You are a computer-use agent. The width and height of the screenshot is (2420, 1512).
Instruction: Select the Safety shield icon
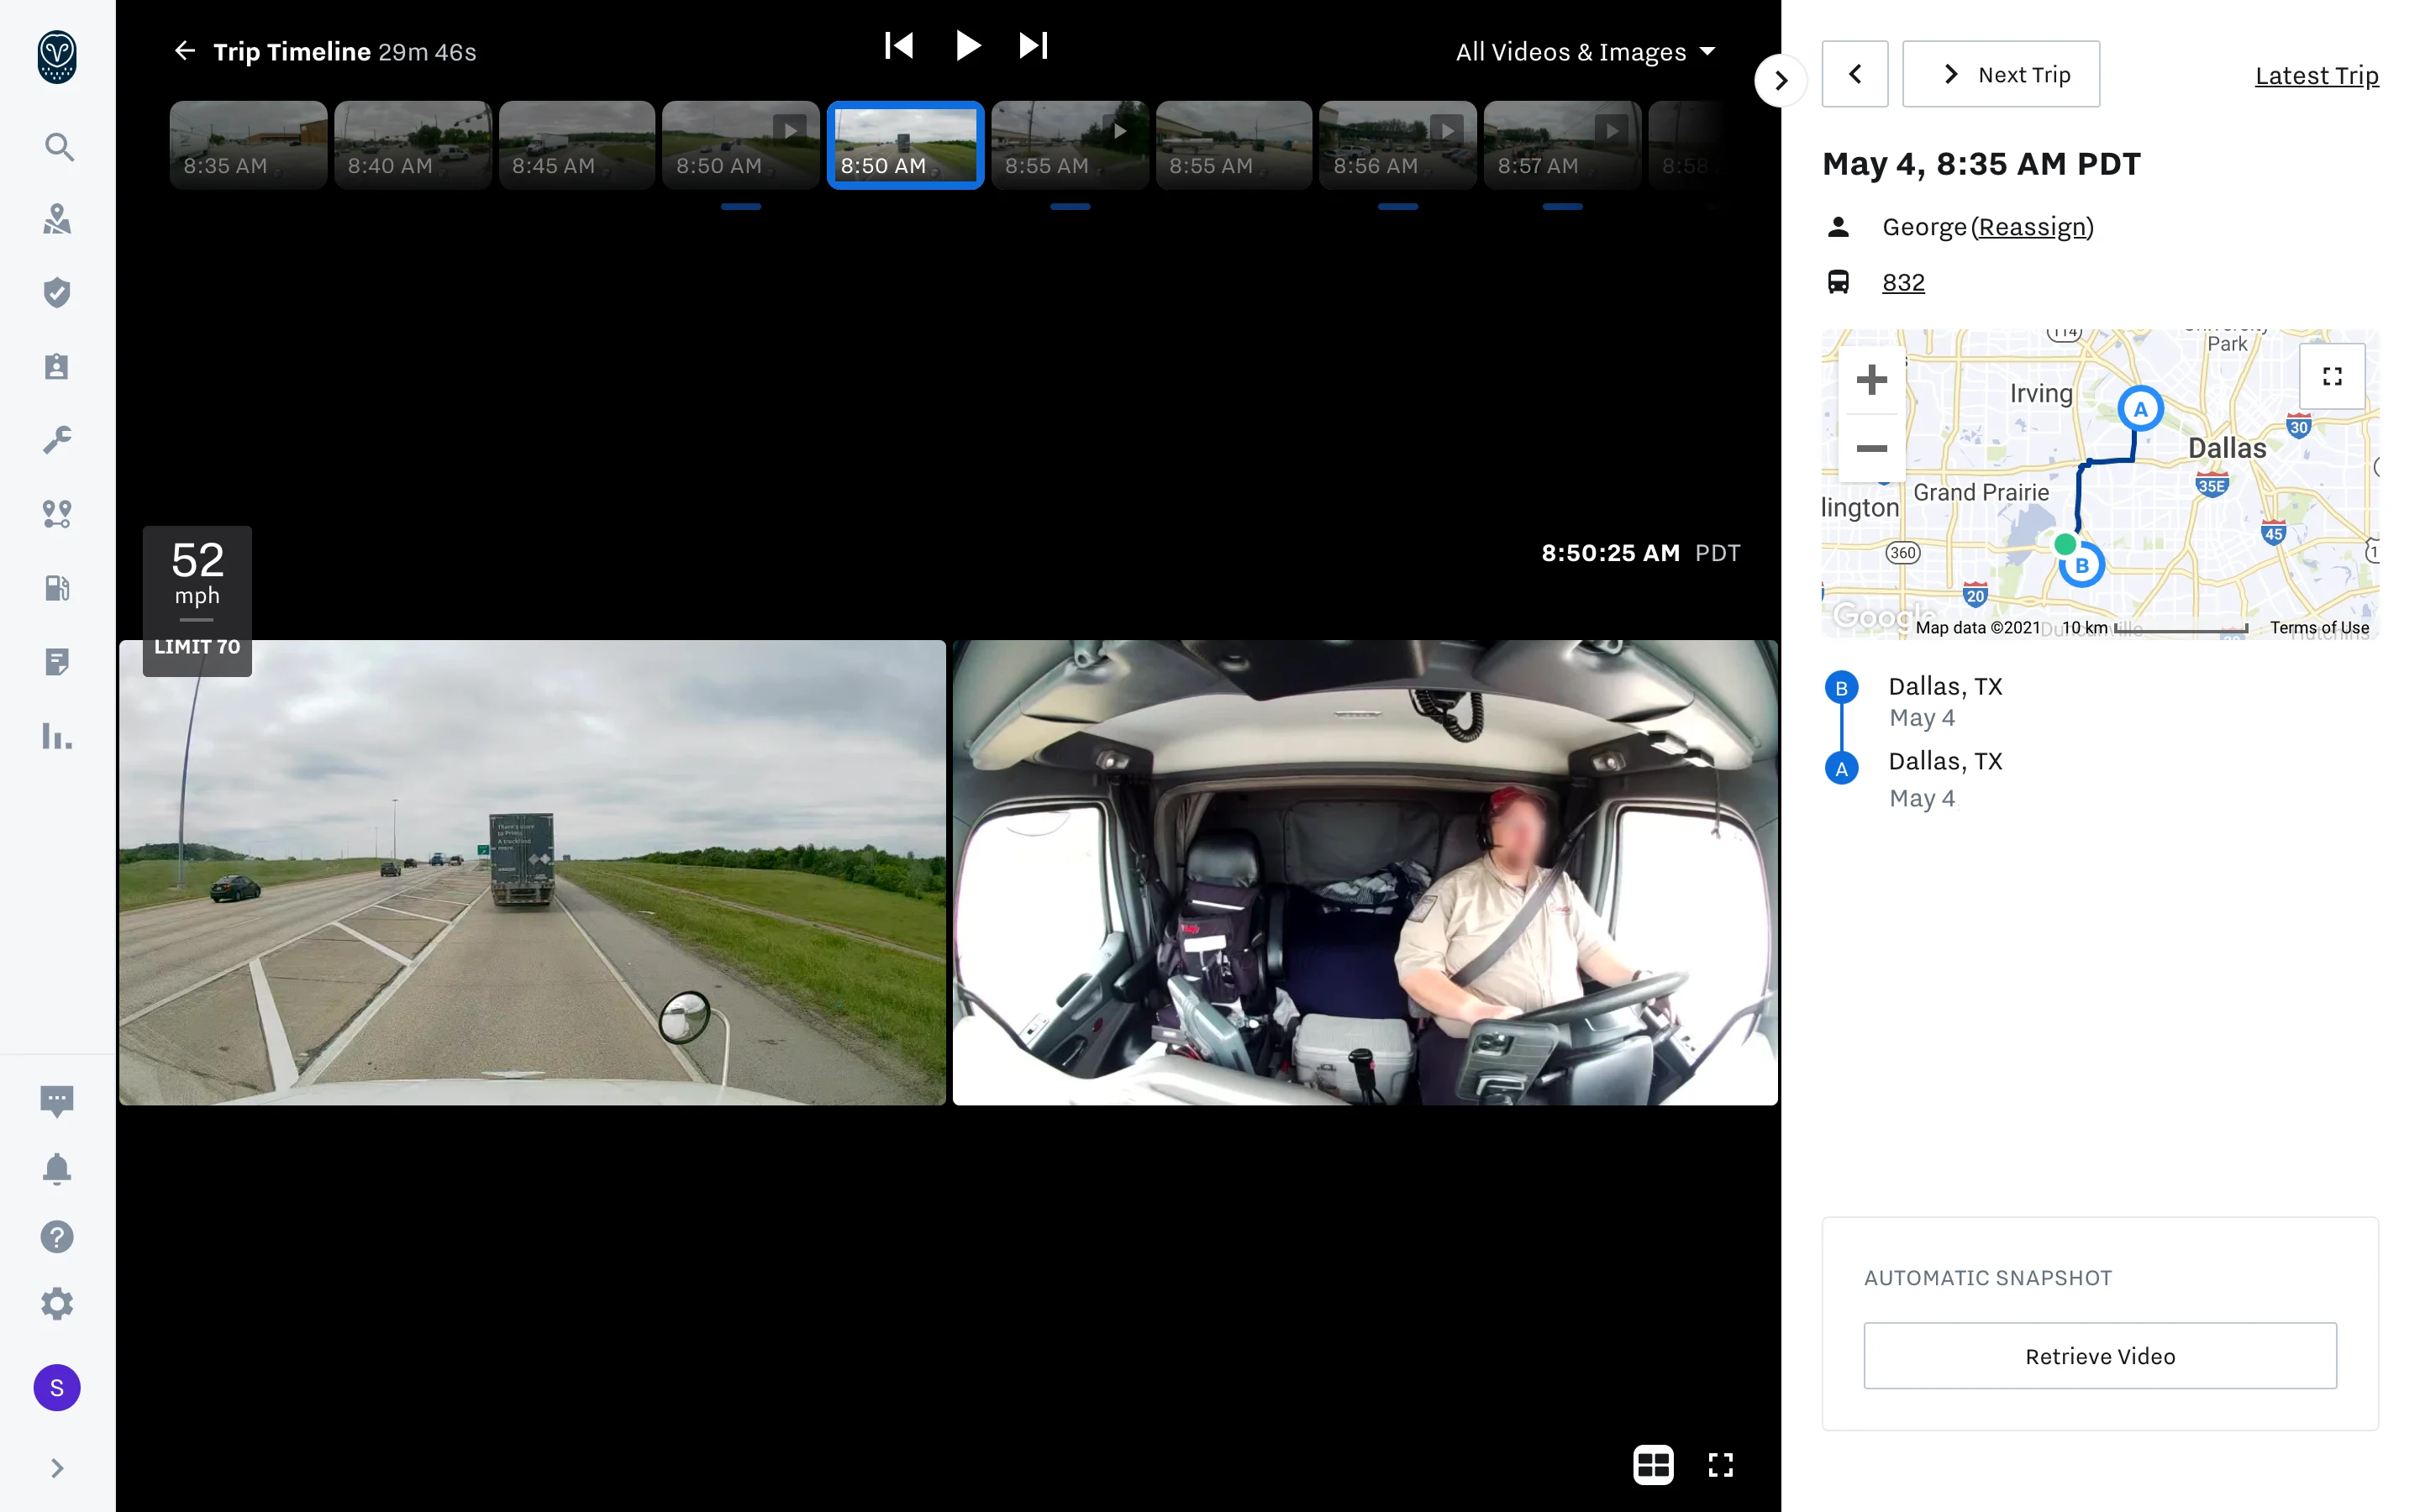point(57,291)
